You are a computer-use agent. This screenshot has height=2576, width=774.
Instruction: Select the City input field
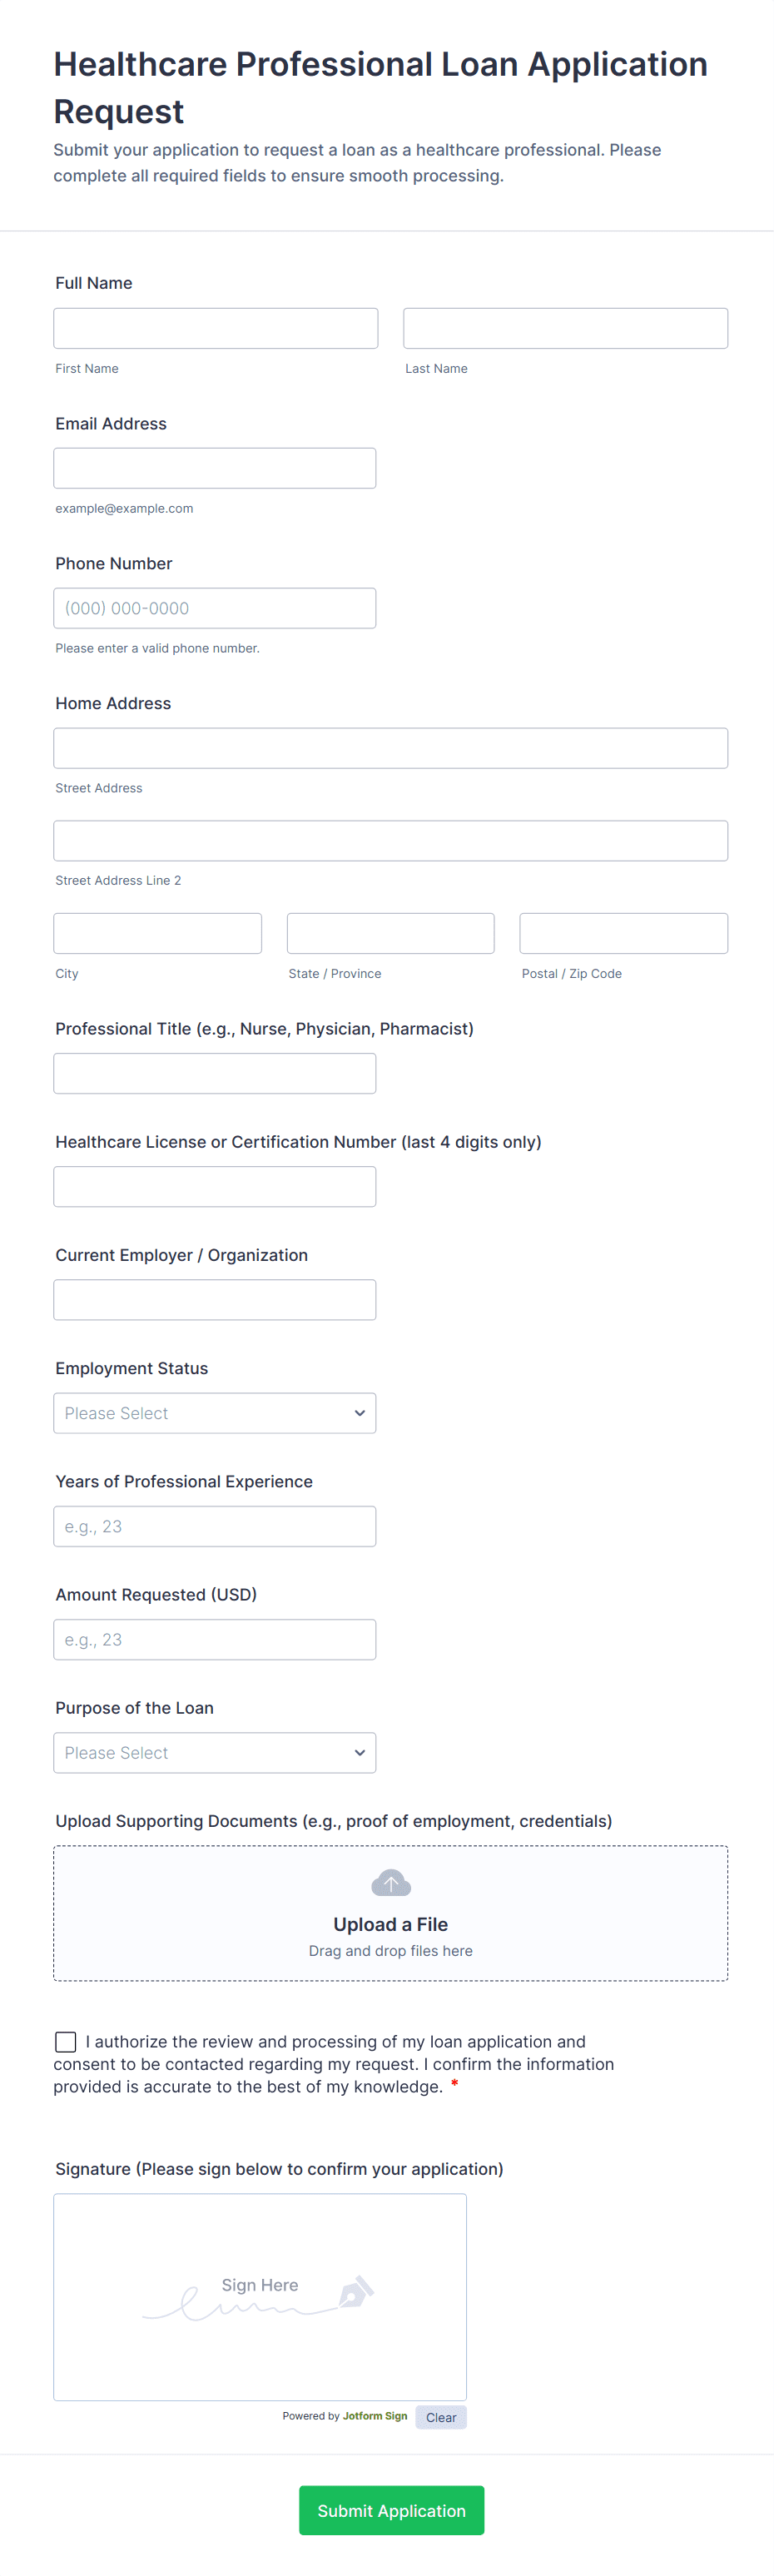coord(157,933)
